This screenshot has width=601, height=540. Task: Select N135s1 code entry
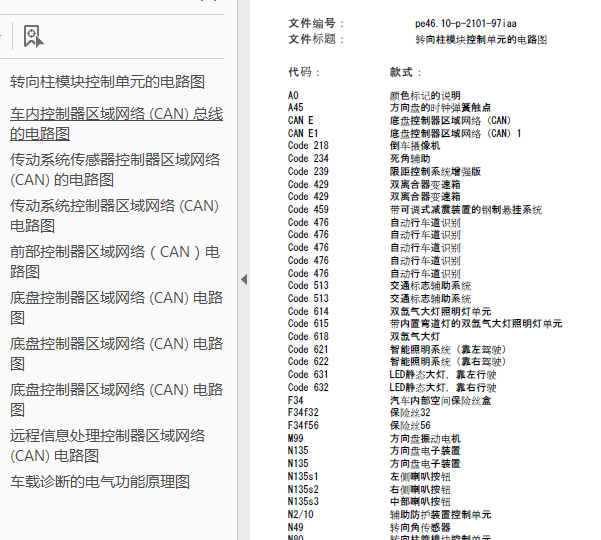[x=303, y=476]
